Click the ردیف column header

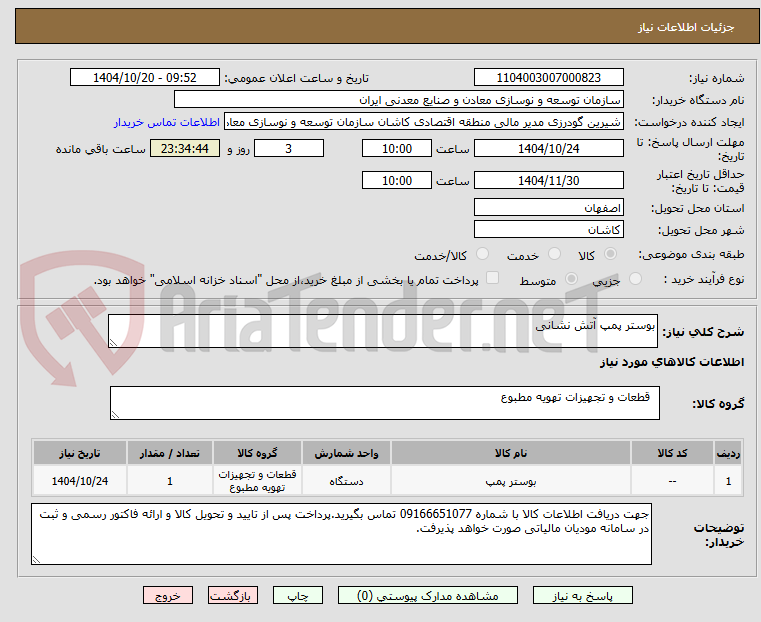(x=728, y=453)
